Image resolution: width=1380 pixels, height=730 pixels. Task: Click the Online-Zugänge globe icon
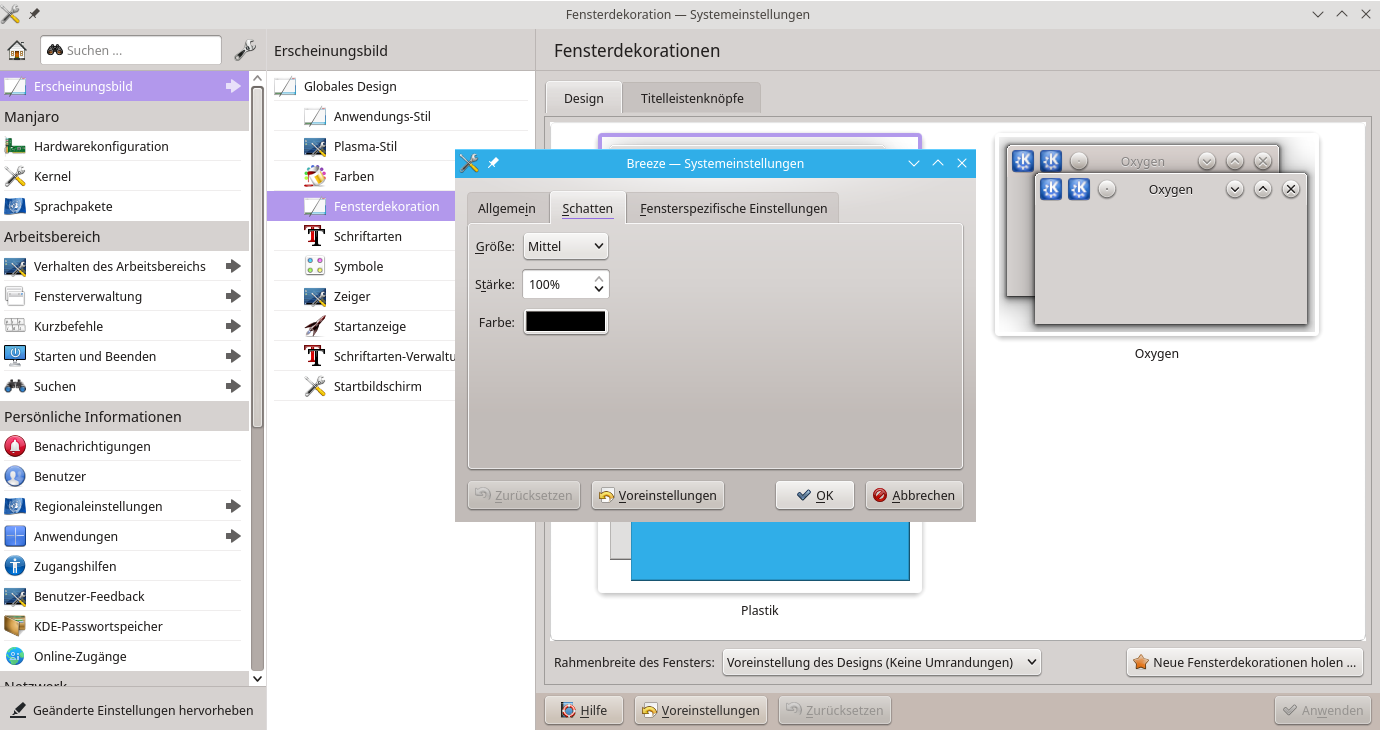[15, 656]
